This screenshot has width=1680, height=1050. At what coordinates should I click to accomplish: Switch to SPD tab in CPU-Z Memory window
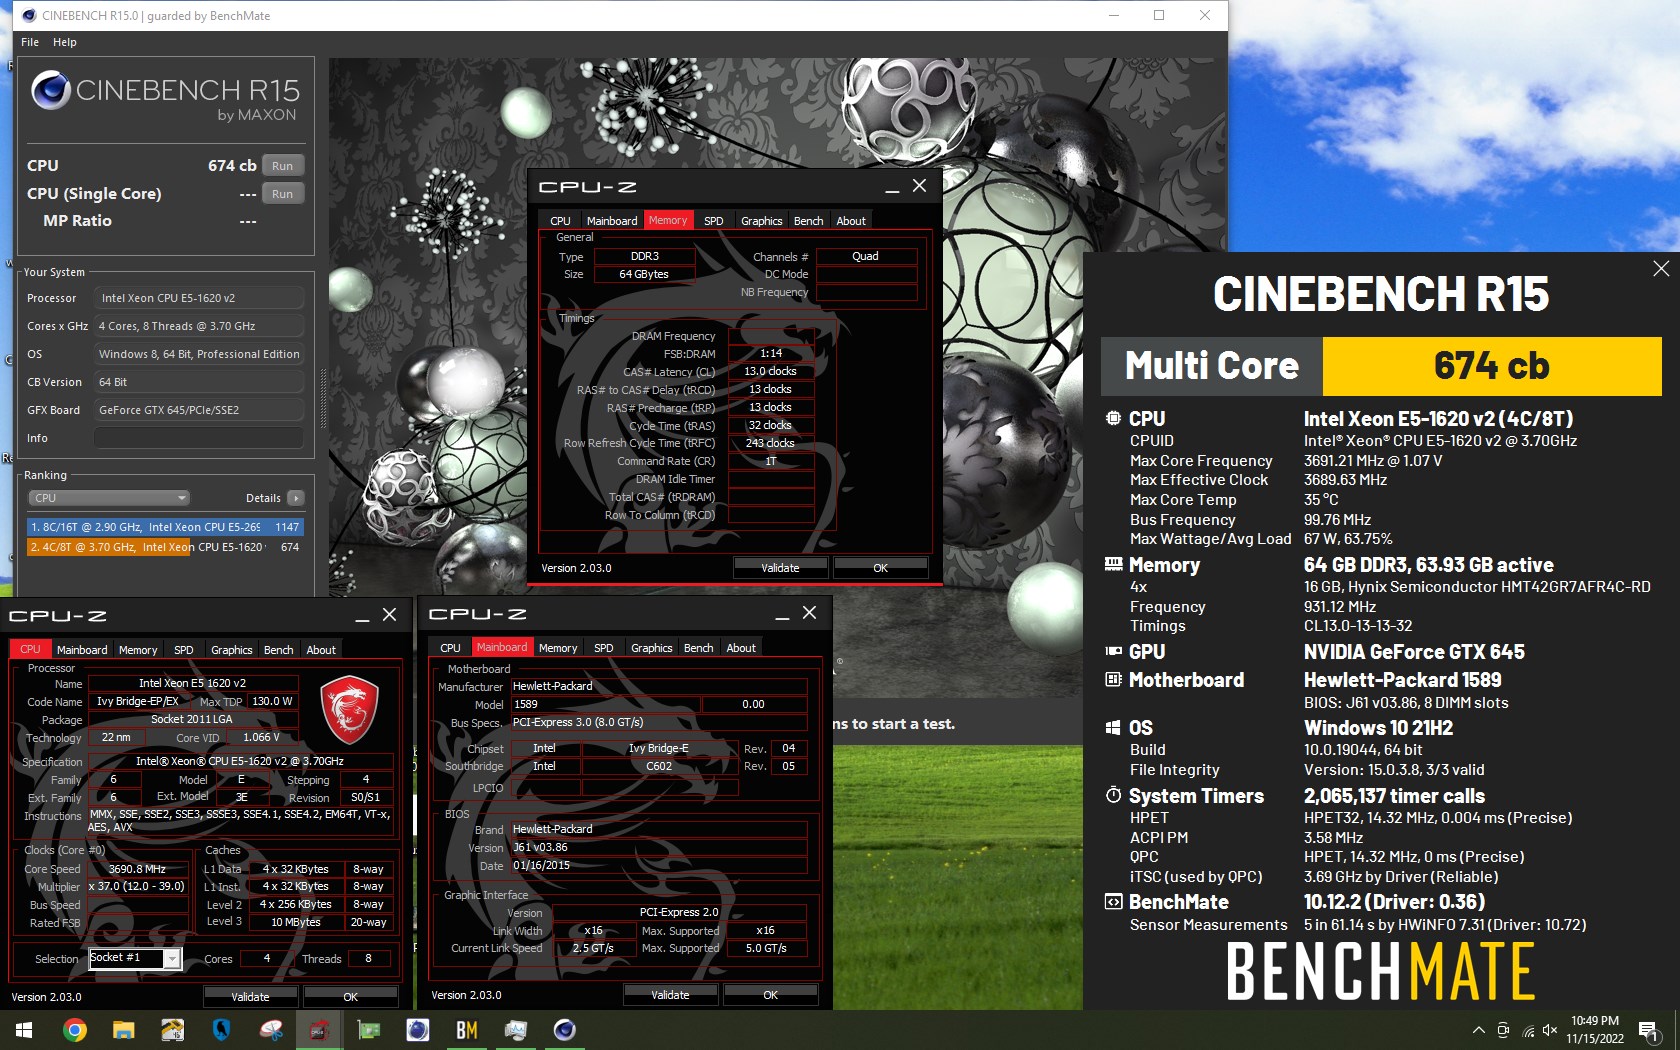click(x=713, y=221)
